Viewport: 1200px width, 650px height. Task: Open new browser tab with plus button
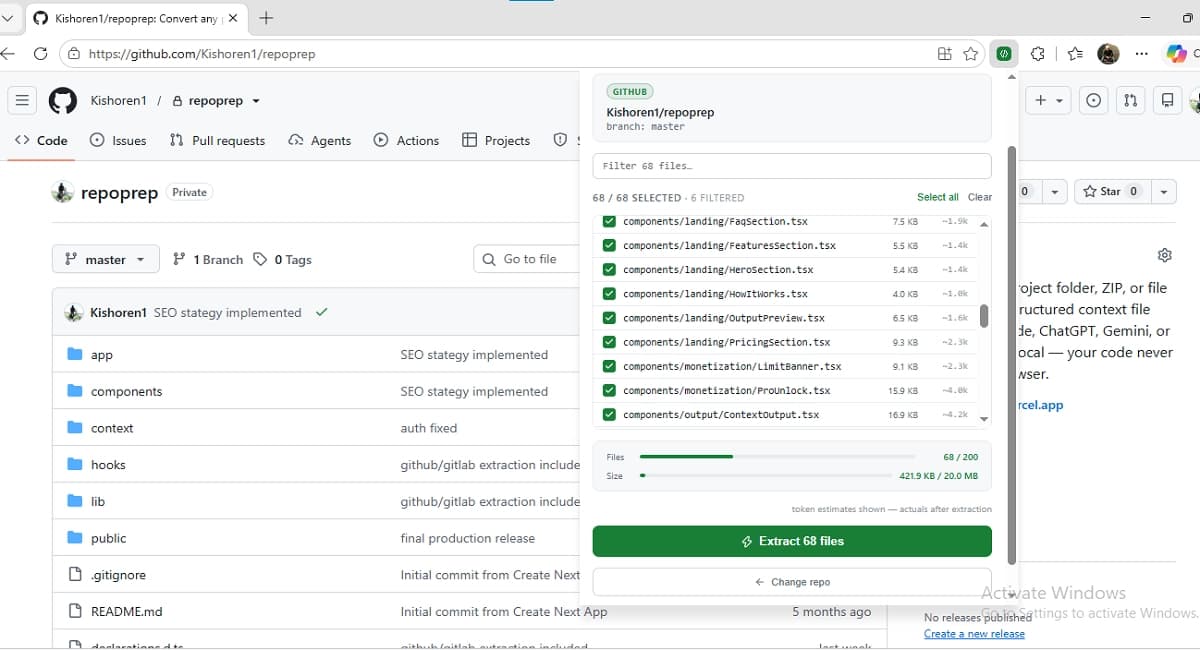click(x=267, y=18)
